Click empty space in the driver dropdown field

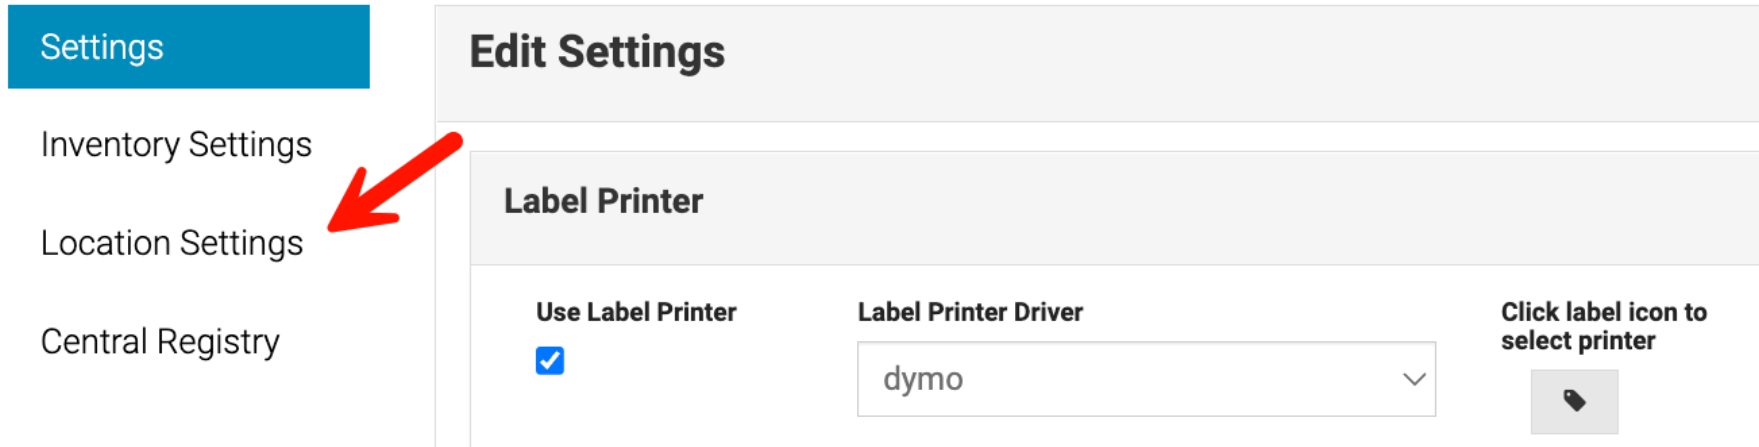(x=1180, y=379)
